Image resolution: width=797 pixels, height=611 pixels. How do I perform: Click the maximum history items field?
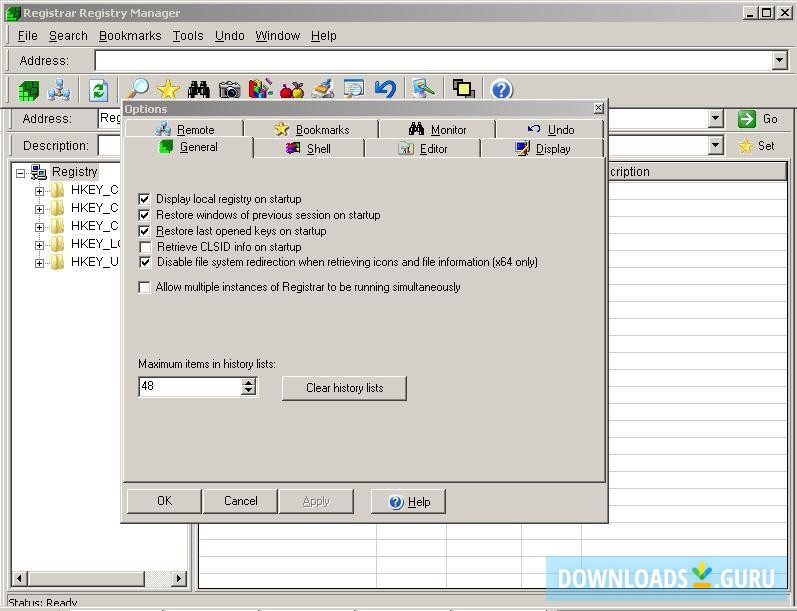point(190,386)
